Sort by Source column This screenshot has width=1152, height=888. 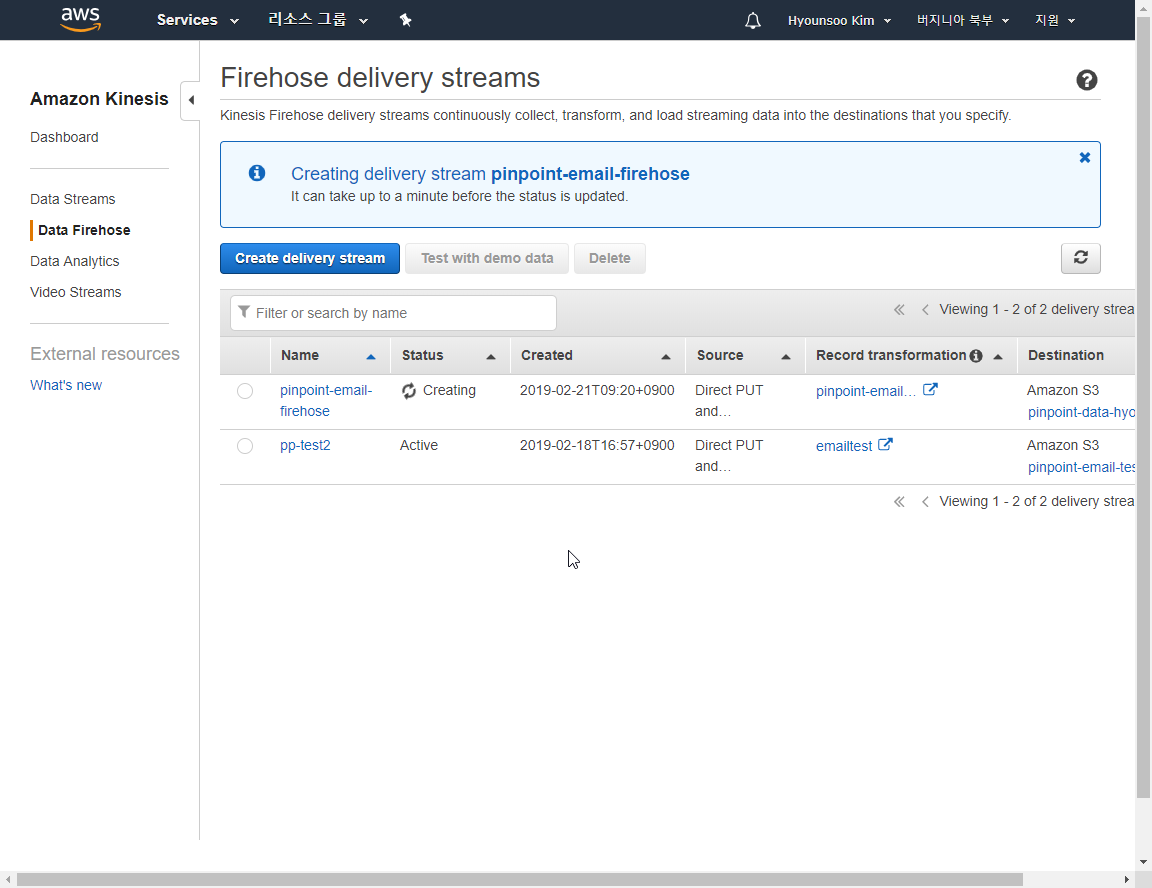click(x=745, y=355)
